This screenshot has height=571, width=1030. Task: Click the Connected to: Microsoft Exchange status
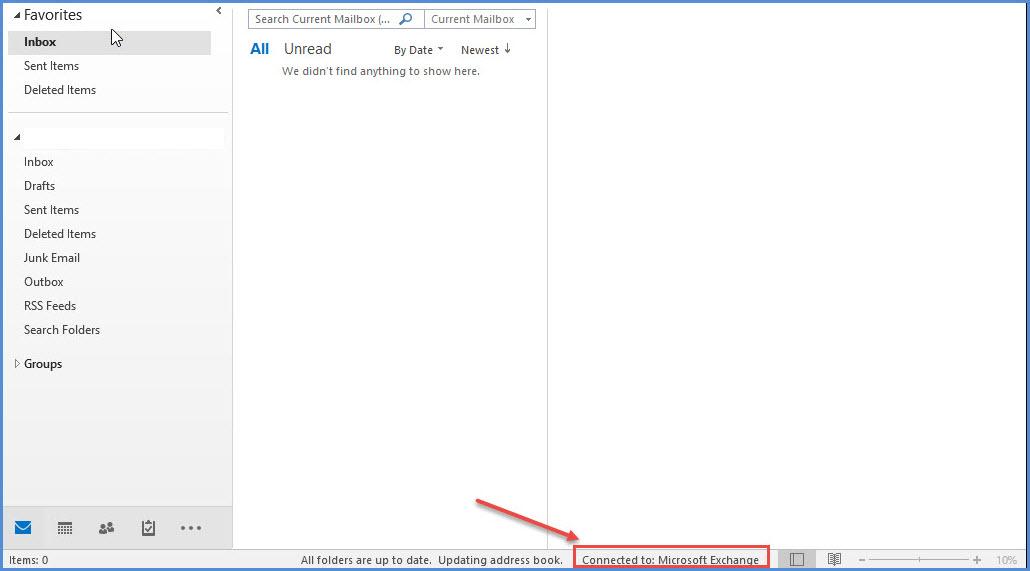670,560
